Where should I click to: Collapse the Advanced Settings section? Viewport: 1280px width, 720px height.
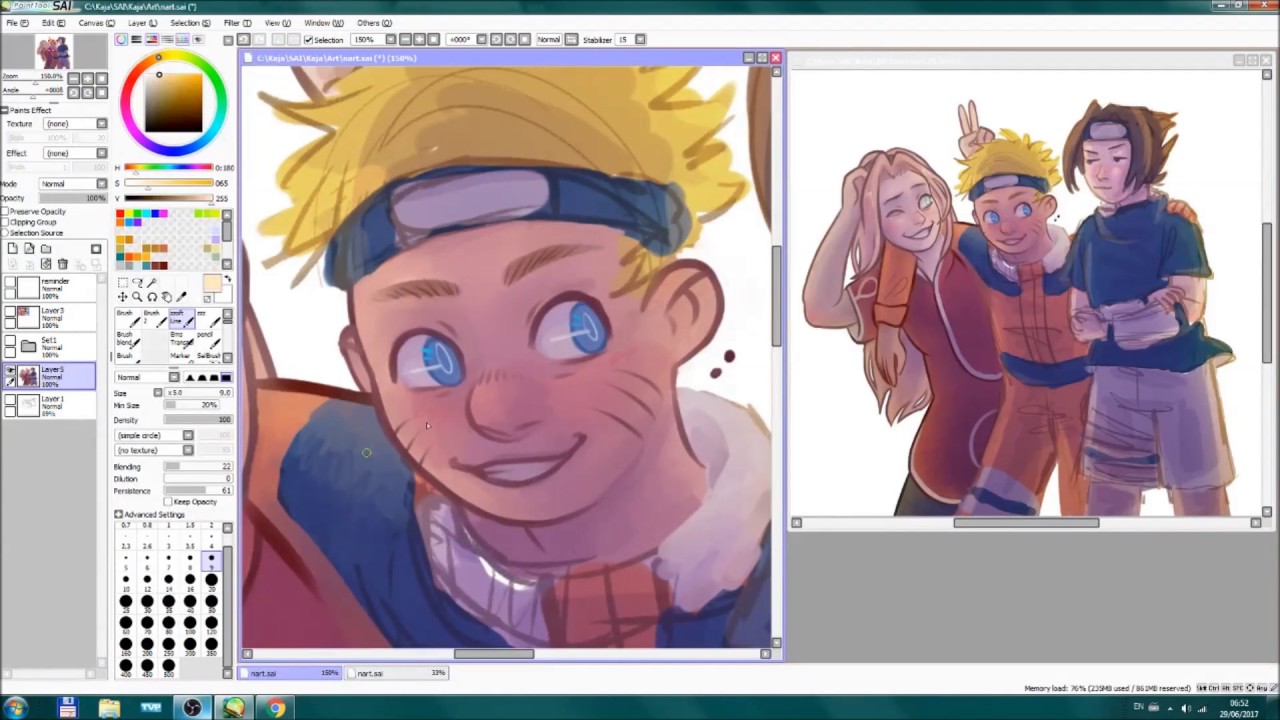click(x=118, y=514)
